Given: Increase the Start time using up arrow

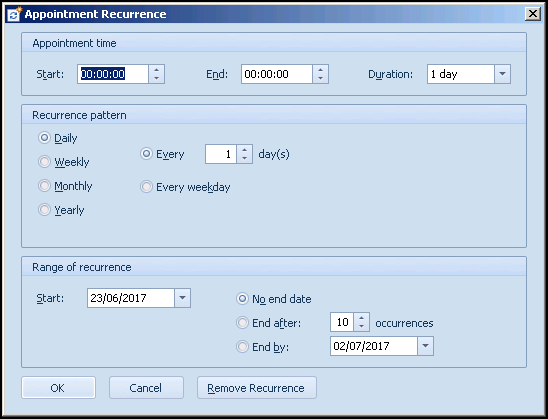Looking at the screenshot, I should click(157, 70).
